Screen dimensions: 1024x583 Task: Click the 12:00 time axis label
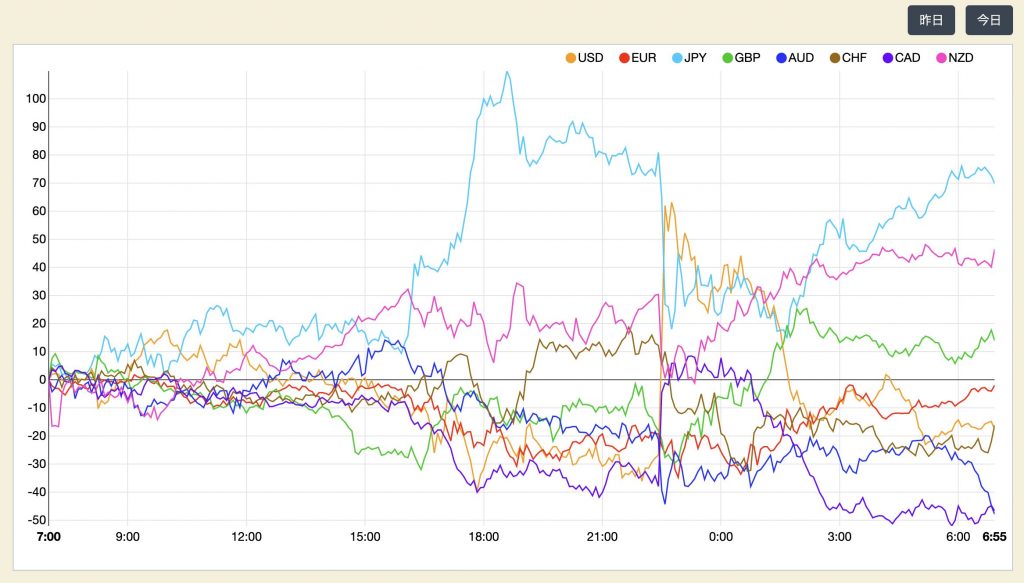[x=246, y=537]
